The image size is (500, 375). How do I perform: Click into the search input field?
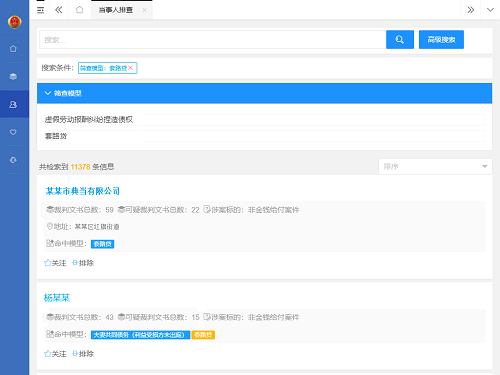pos(213,40)
